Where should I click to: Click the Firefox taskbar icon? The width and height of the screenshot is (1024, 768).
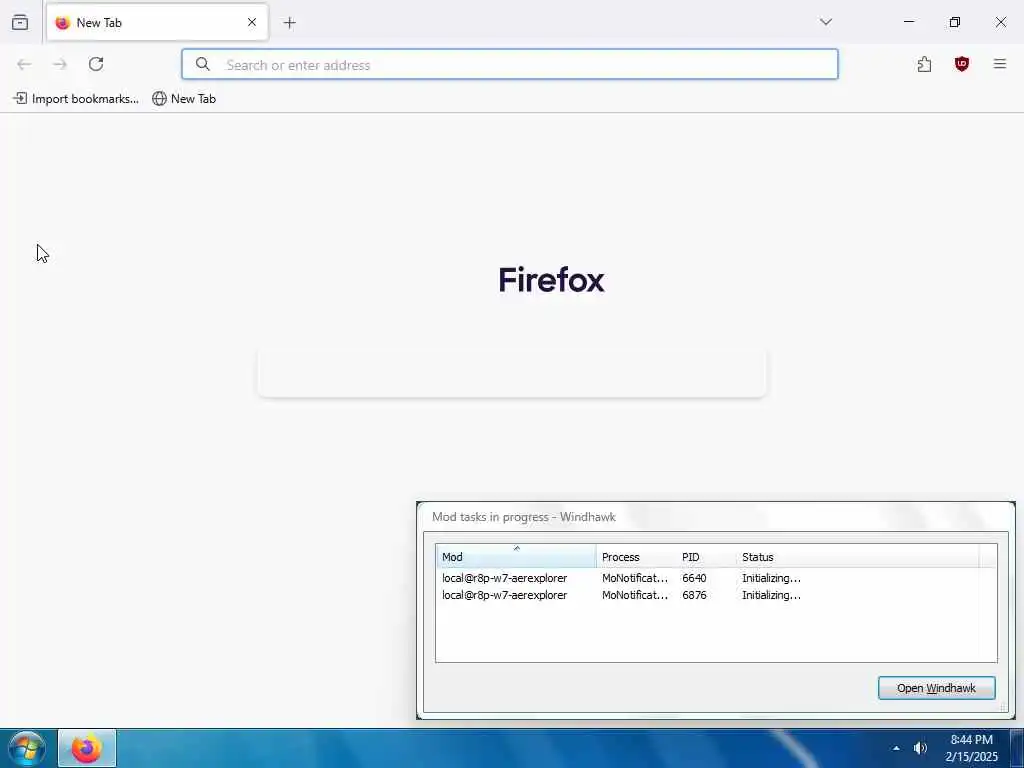click(x=87, y=748)
